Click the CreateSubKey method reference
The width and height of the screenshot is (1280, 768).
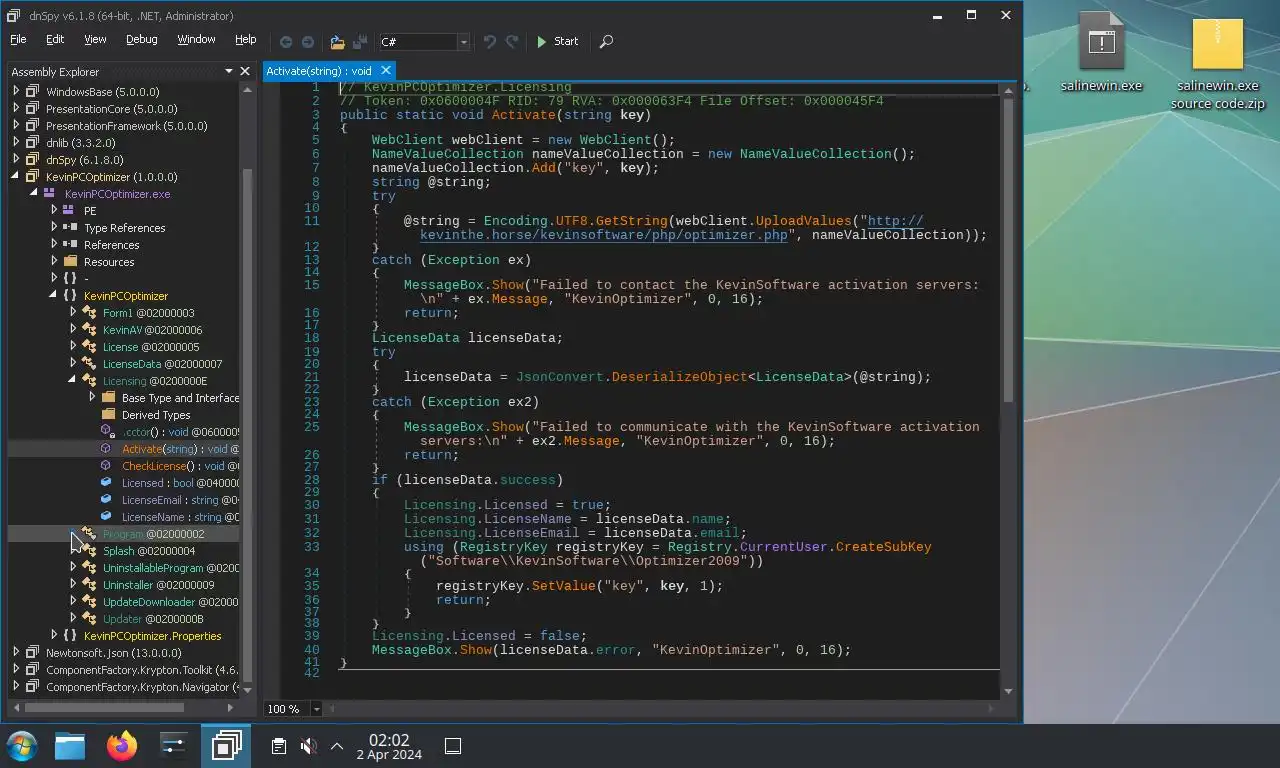click(883, 547)
